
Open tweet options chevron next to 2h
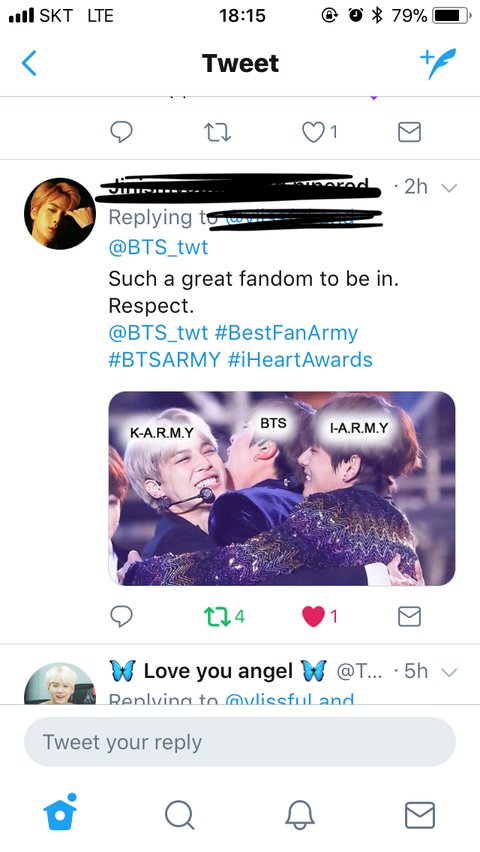tap(449, 188)
